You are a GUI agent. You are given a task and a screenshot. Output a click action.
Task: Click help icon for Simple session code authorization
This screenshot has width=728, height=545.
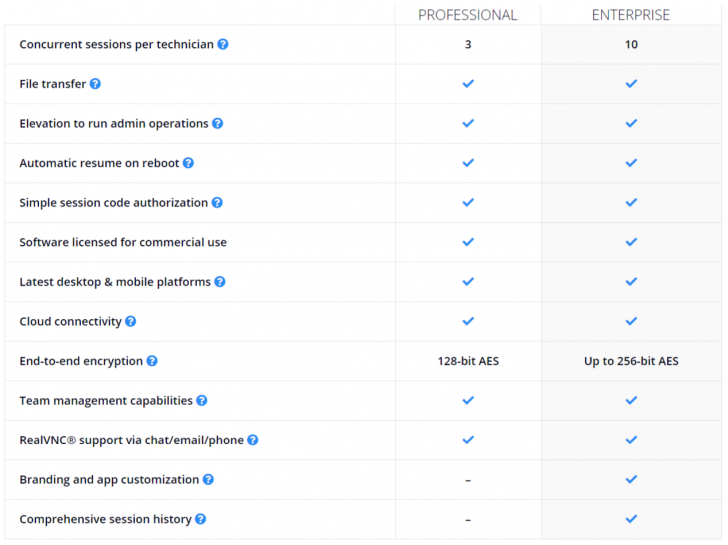point(217,203)
